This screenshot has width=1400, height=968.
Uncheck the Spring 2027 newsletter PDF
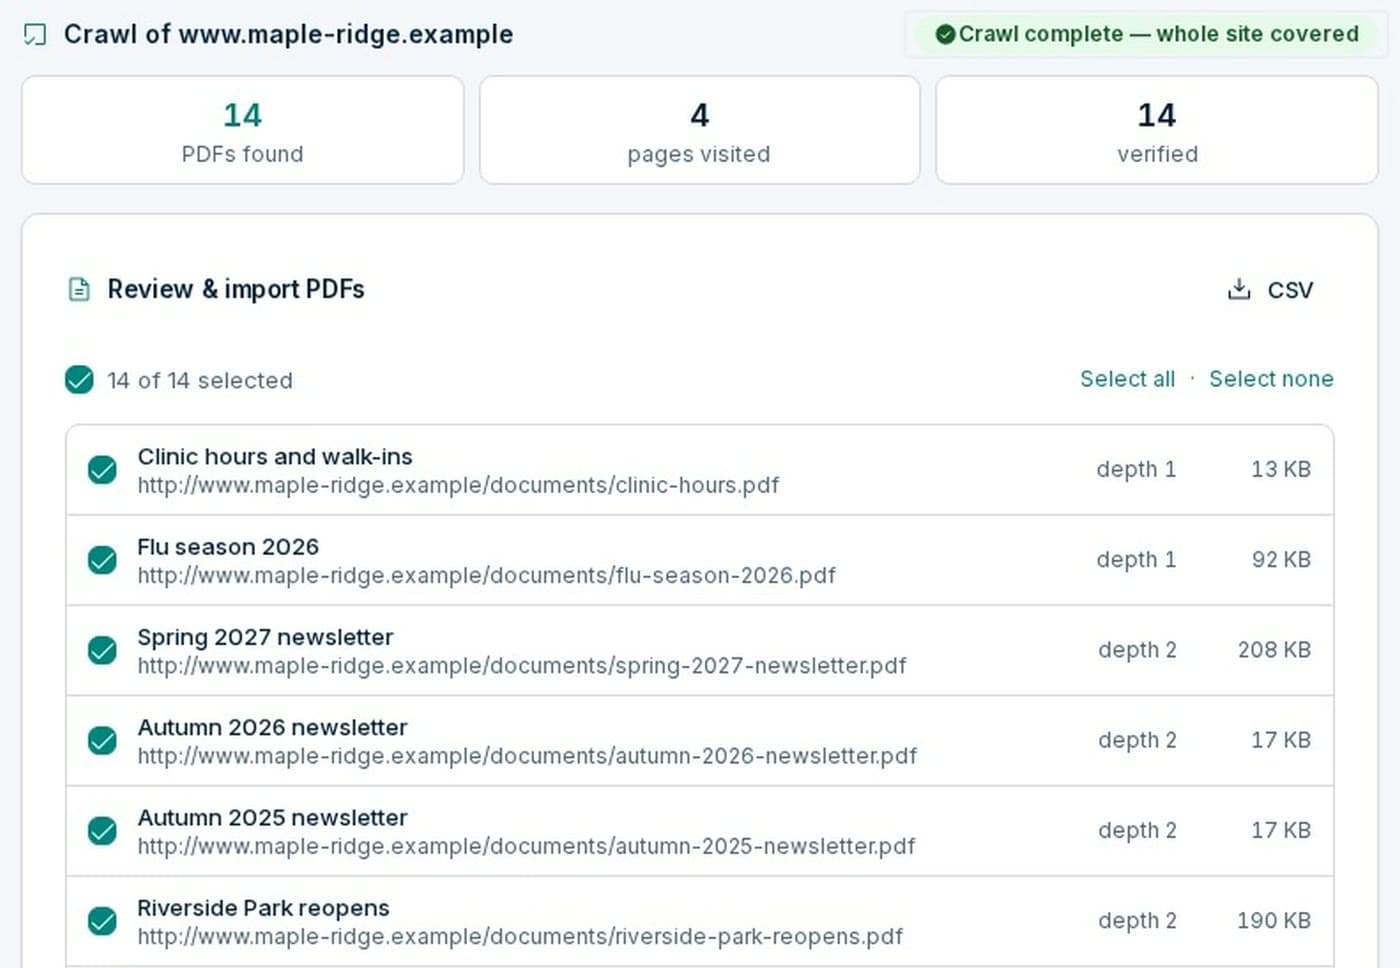[x=102, y=650]
